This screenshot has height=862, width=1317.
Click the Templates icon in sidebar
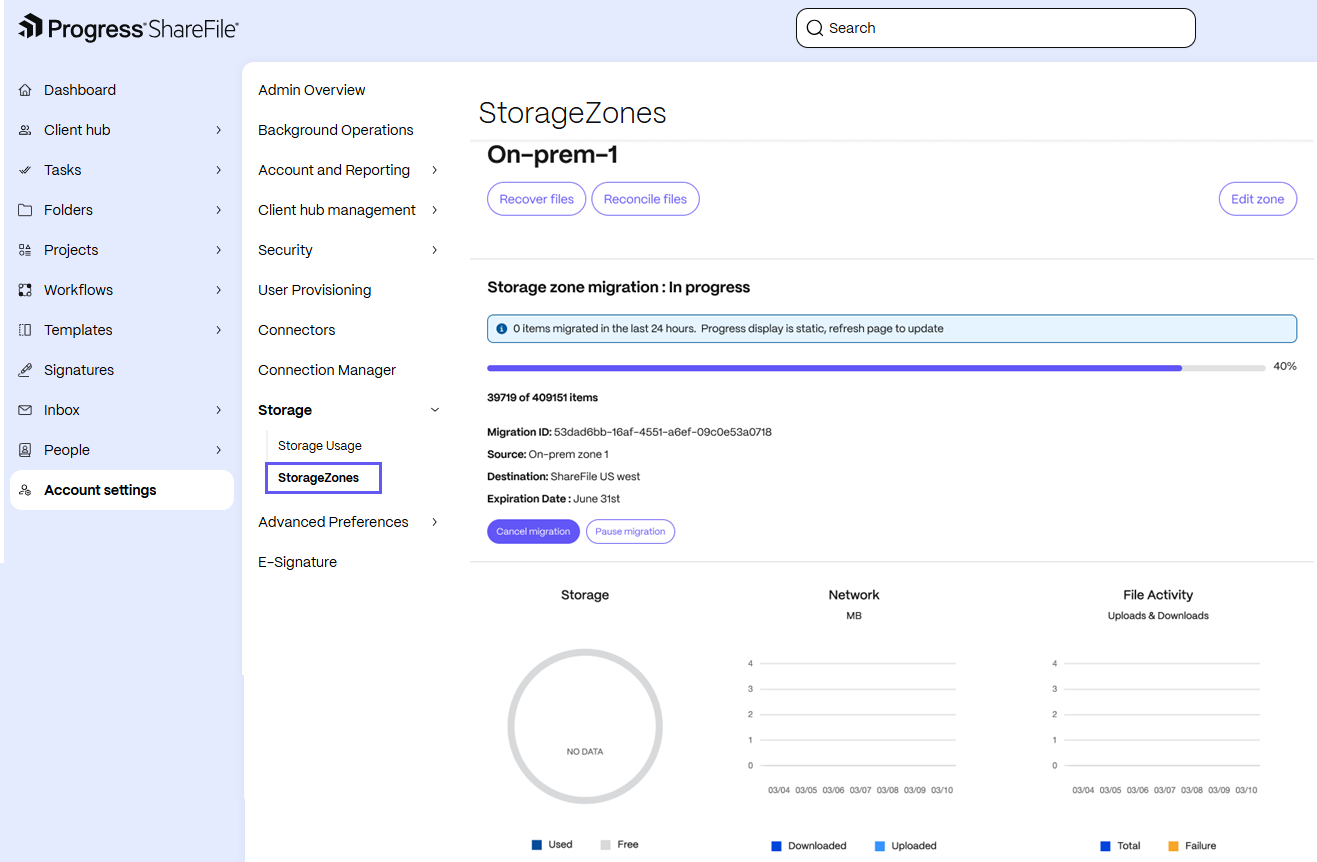(x=25, y=330)
